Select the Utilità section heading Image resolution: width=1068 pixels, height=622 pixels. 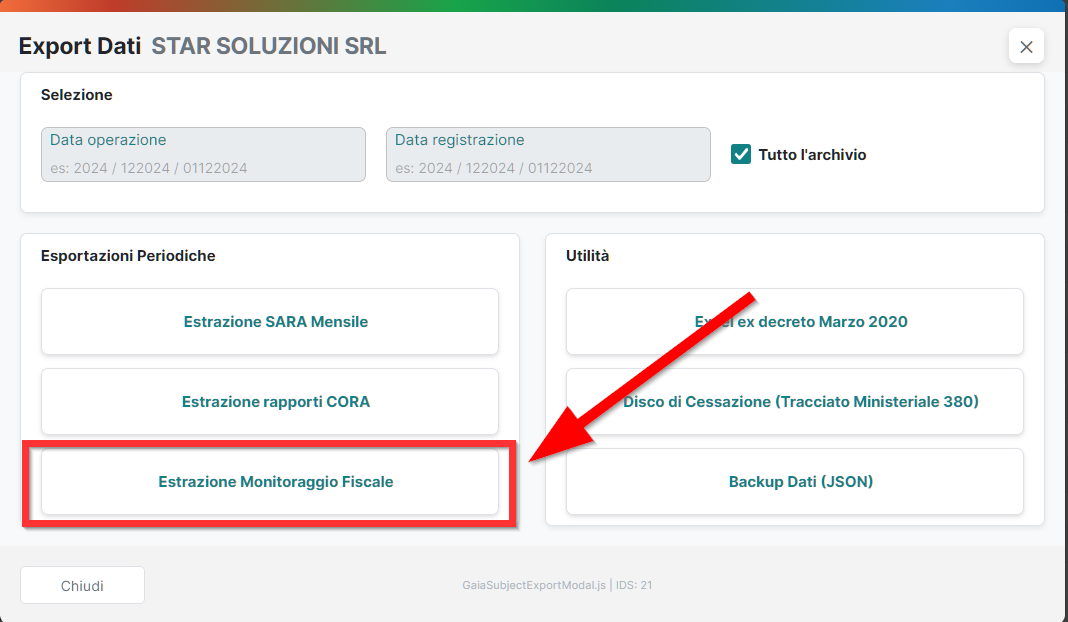tap(587, 255)
